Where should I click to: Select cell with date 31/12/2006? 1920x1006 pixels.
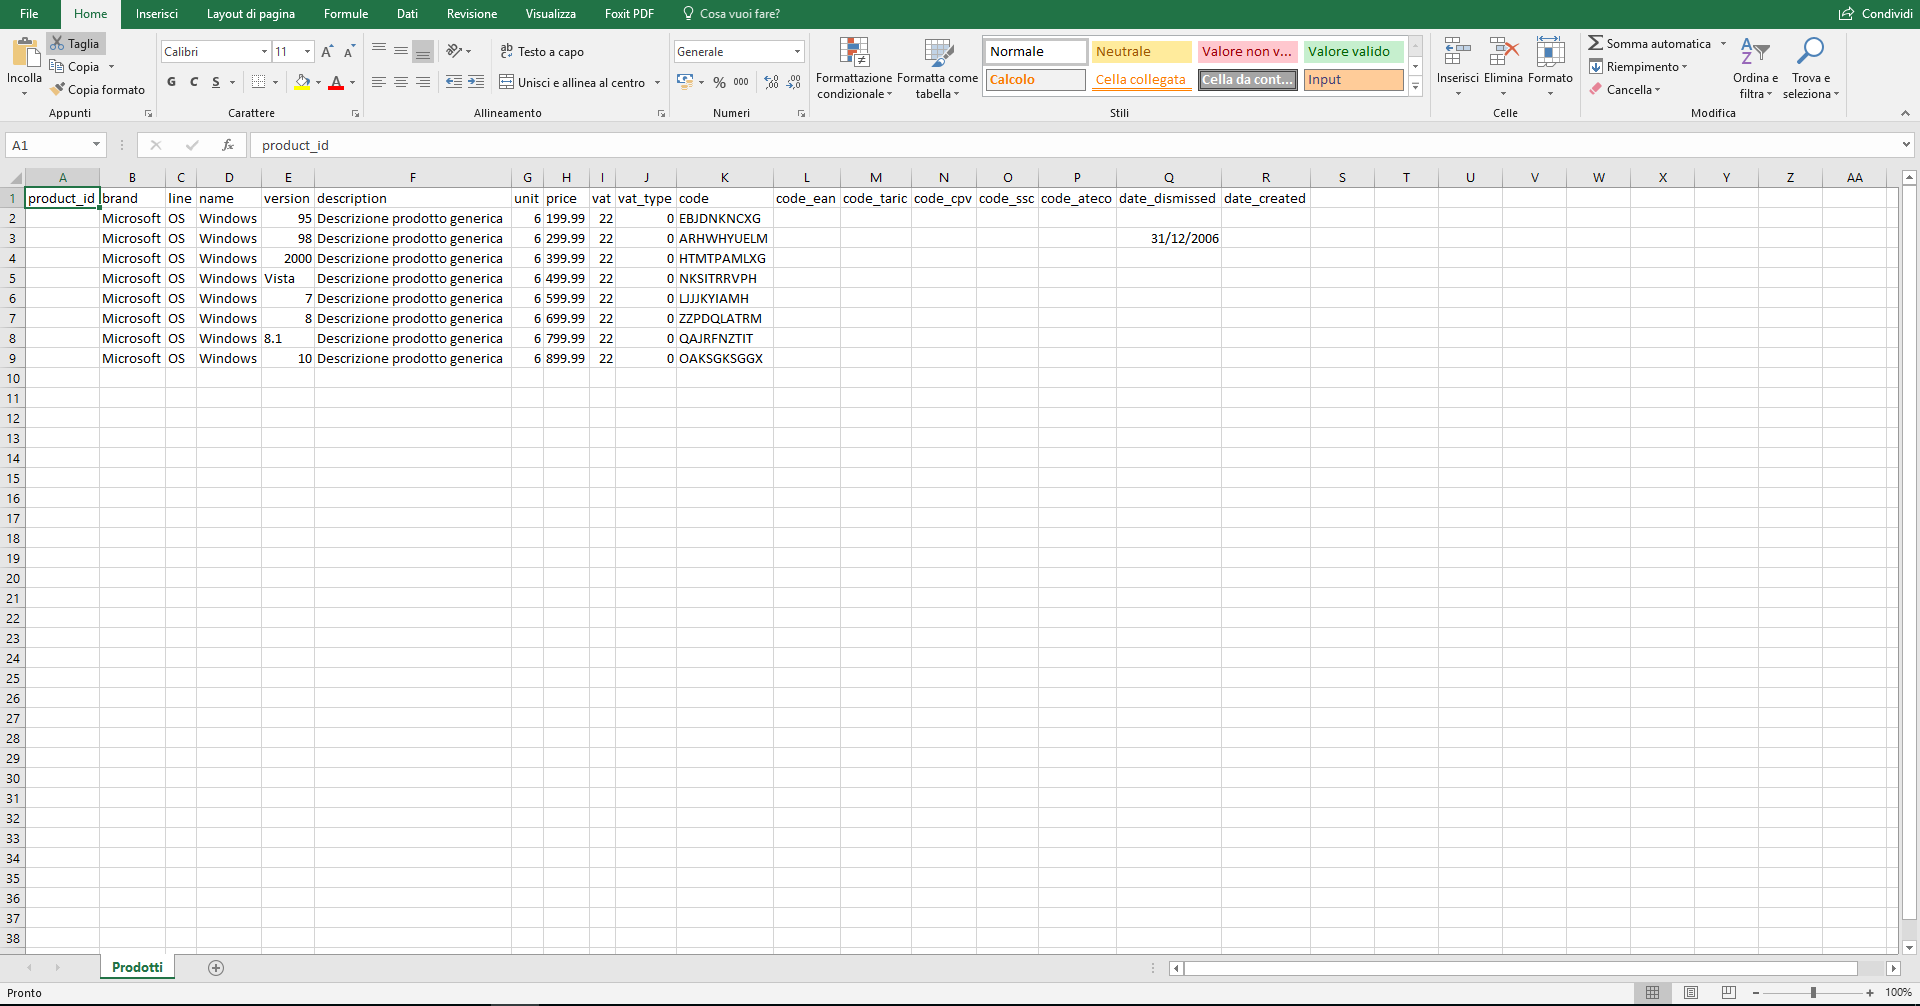click(x=1168, y=239)
